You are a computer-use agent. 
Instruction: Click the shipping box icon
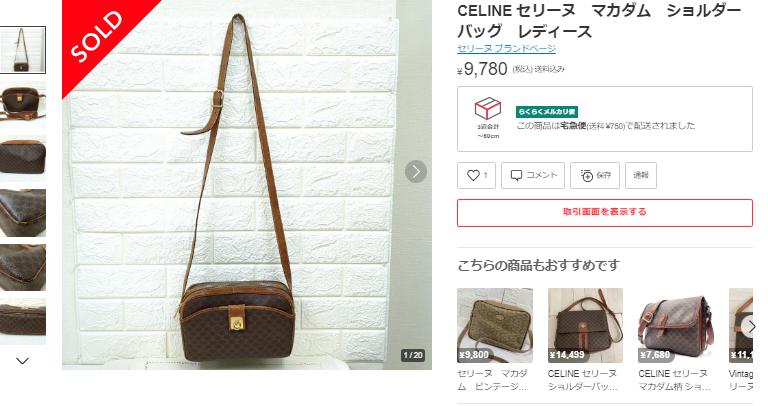[487, 108]
